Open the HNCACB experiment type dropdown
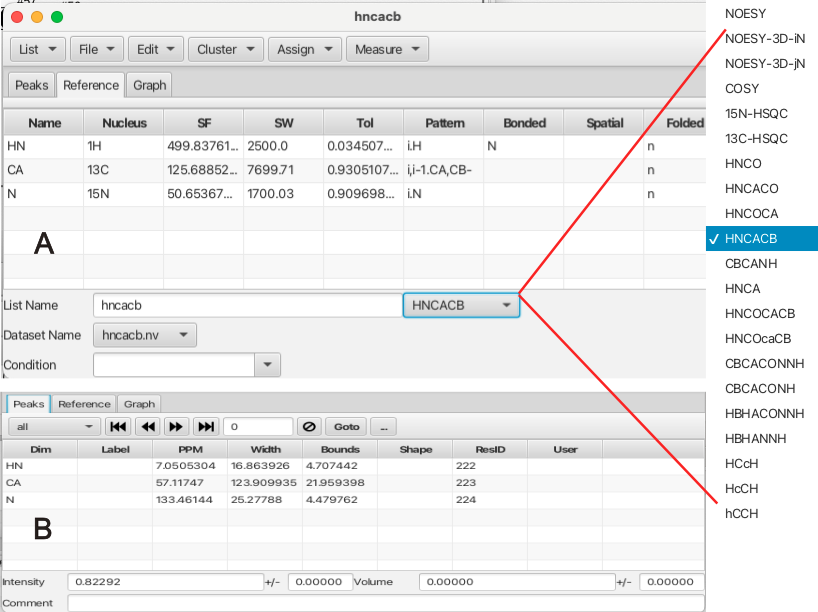The width and height of the screenshot is (818, 612). 461,305
